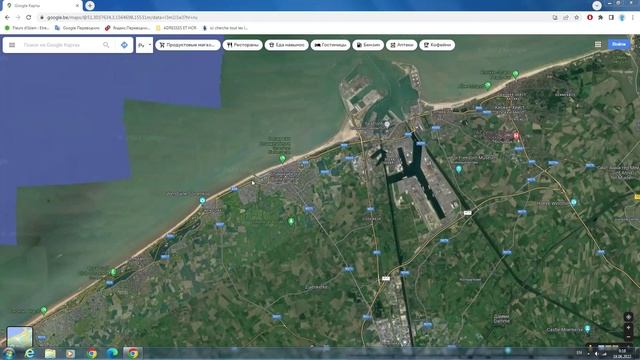Click the grey location pin in the harbor
640x360 pixels.
coord(387,124)
